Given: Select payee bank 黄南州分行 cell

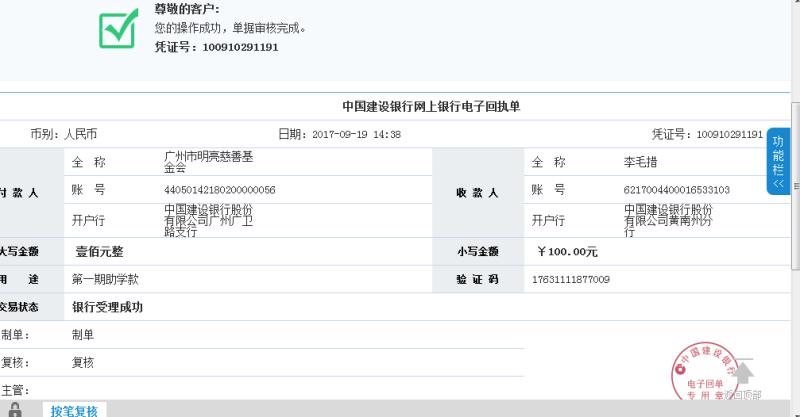Looking at the screenshot, I should point(668,220).
